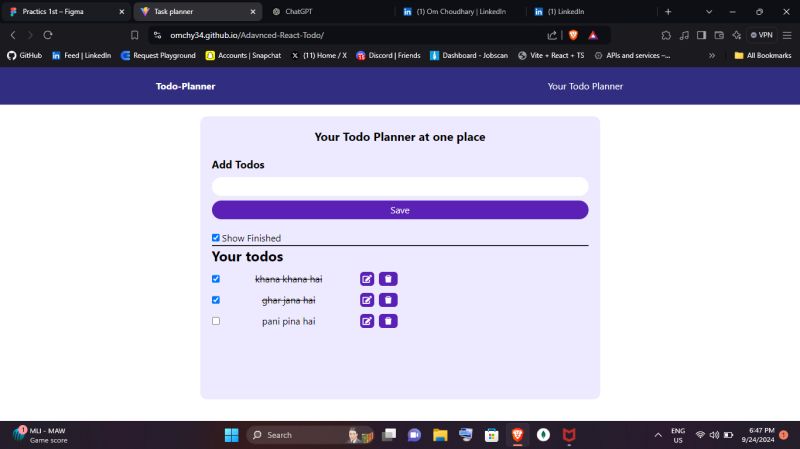The image size is (800, 449).
Task: Delete the 'ghar jana hai' todo
Action: [x=388, y=300]
